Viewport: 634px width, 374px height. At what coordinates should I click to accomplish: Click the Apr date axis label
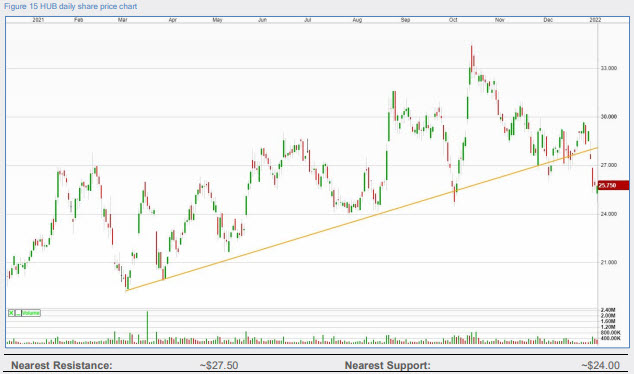[173, 20]
